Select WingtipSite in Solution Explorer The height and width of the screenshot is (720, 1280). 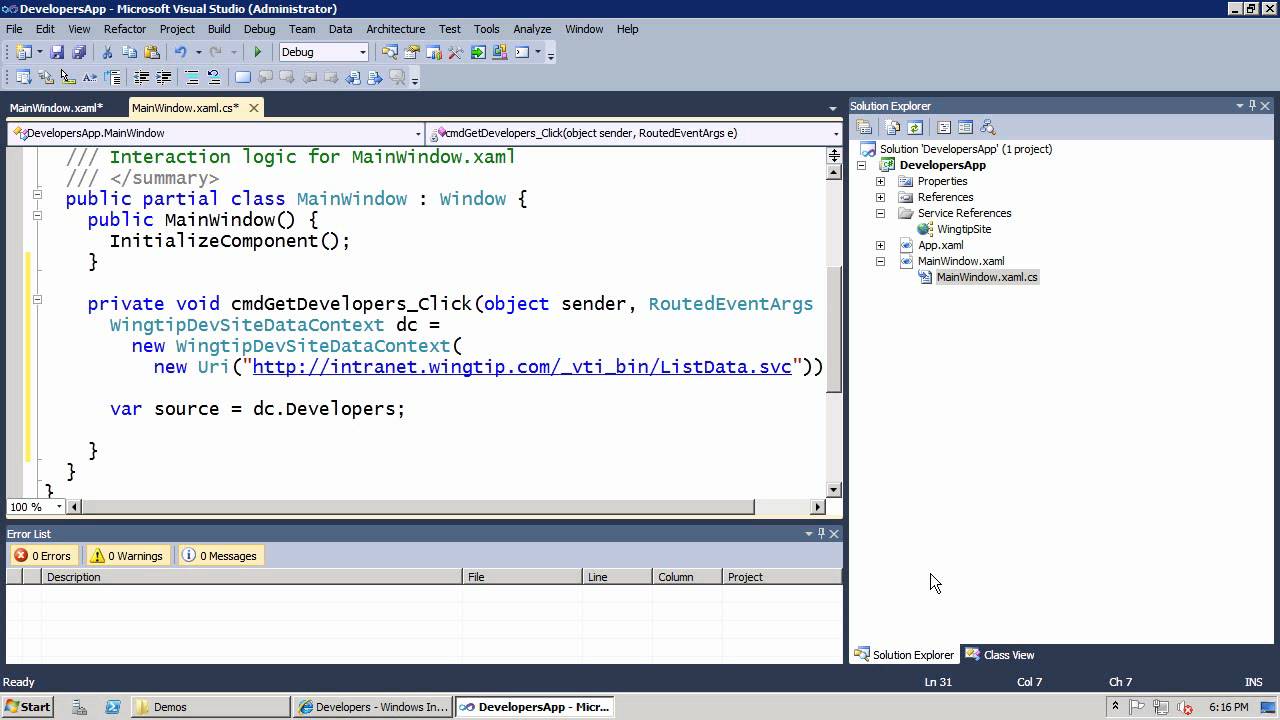click(x=963, y=229)
